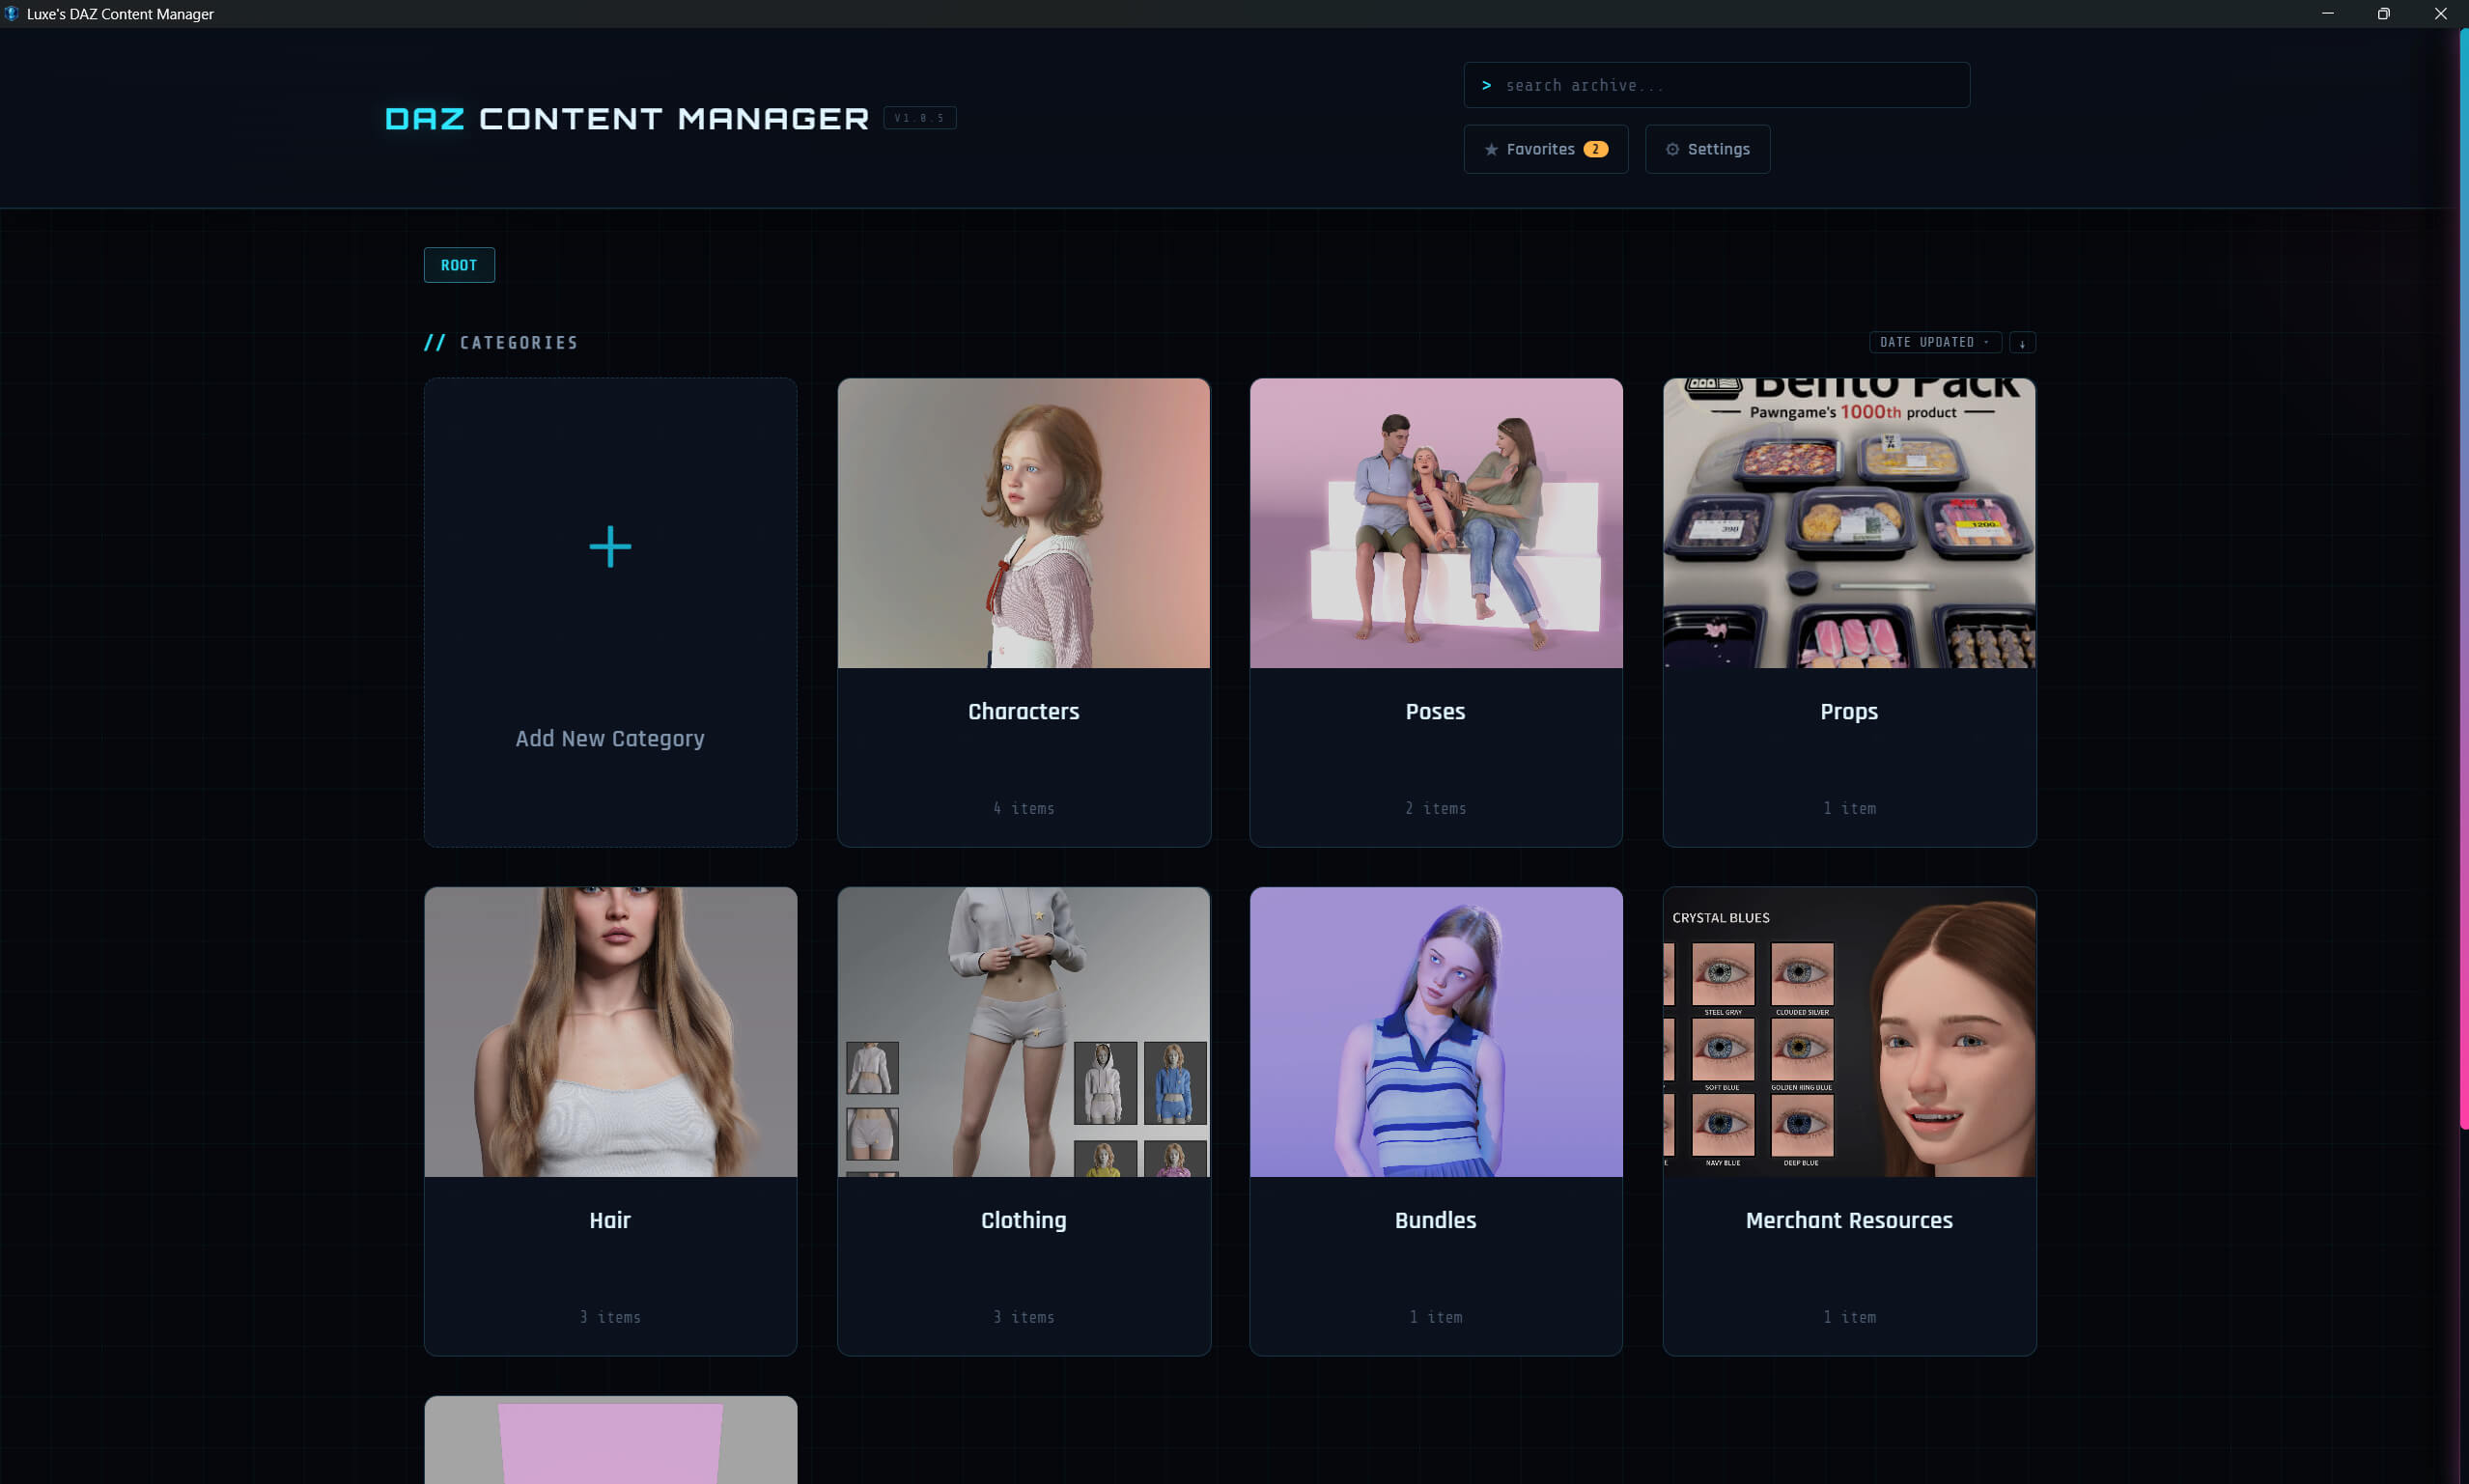The width and height of the screenshot is (2469, 1484).
Task: Open the Clothing category thumbnail
Action: pos(1023,1032)
